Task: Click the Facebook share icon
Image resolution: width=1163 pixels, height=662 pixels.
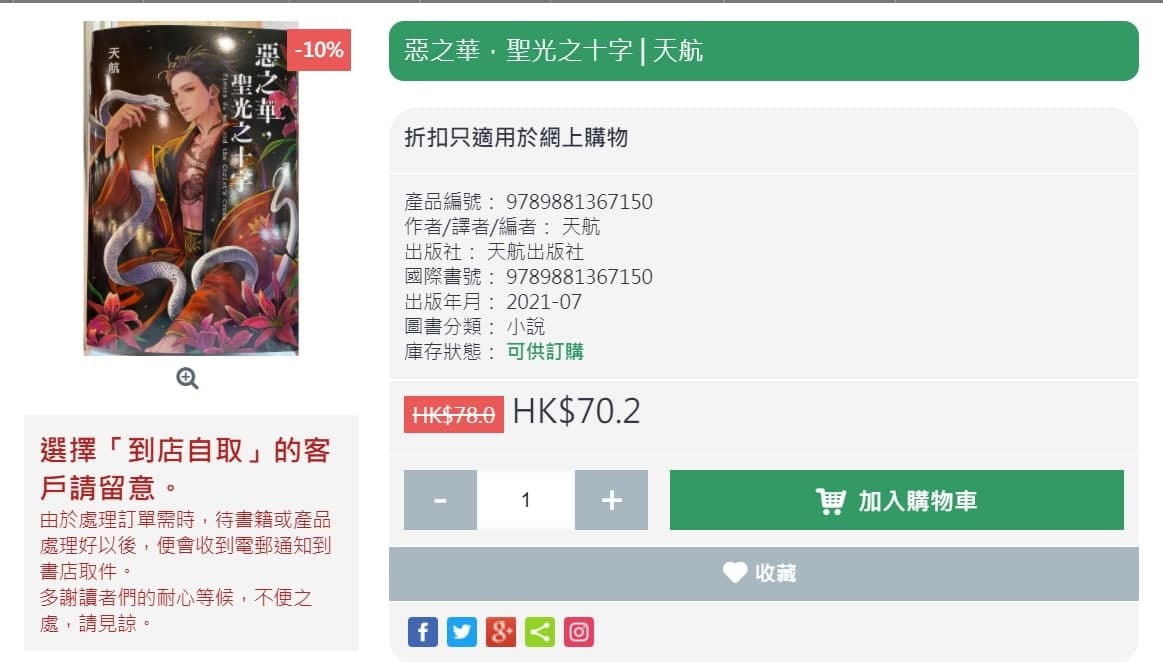Action: point(423,632)
